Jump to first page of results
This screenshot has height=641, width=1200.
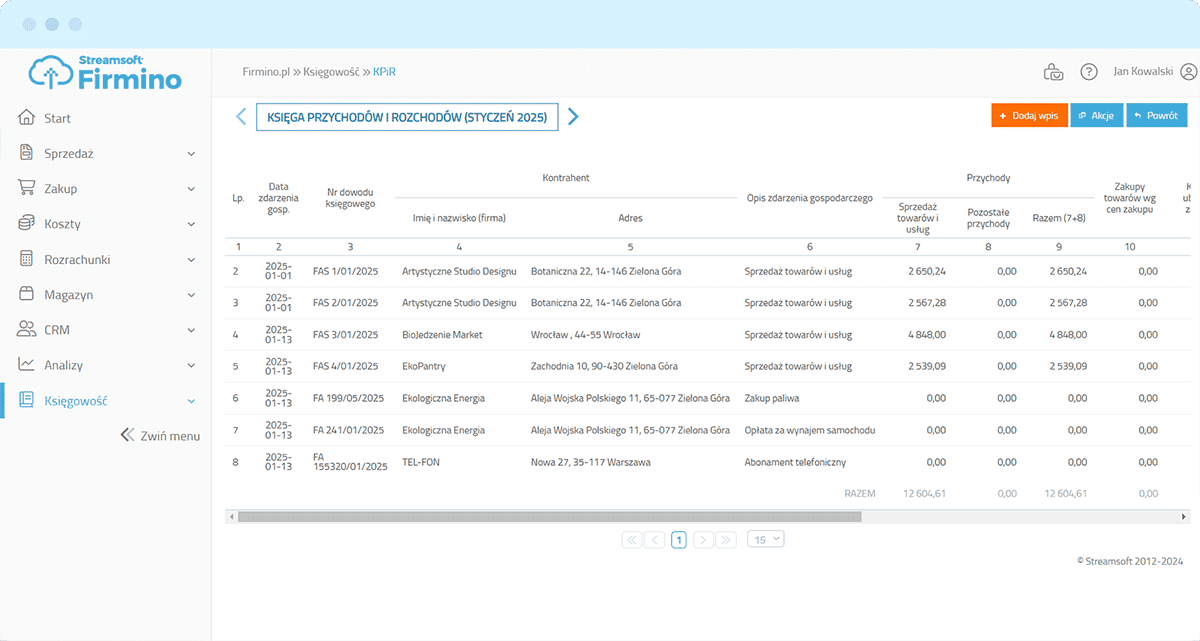point(631,540)
